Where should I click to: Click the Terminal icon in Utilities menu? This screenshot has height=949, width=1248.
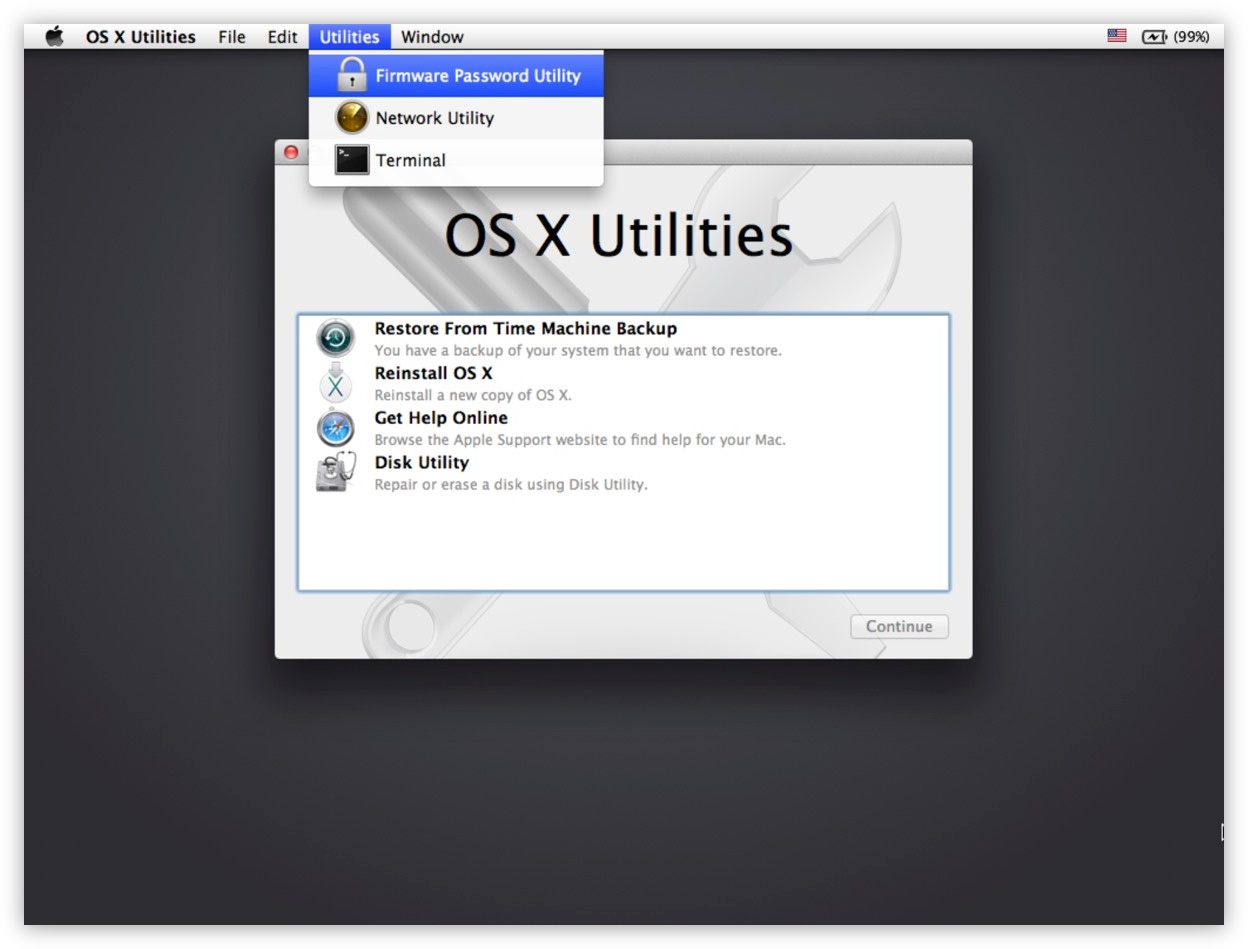point(352,160)
